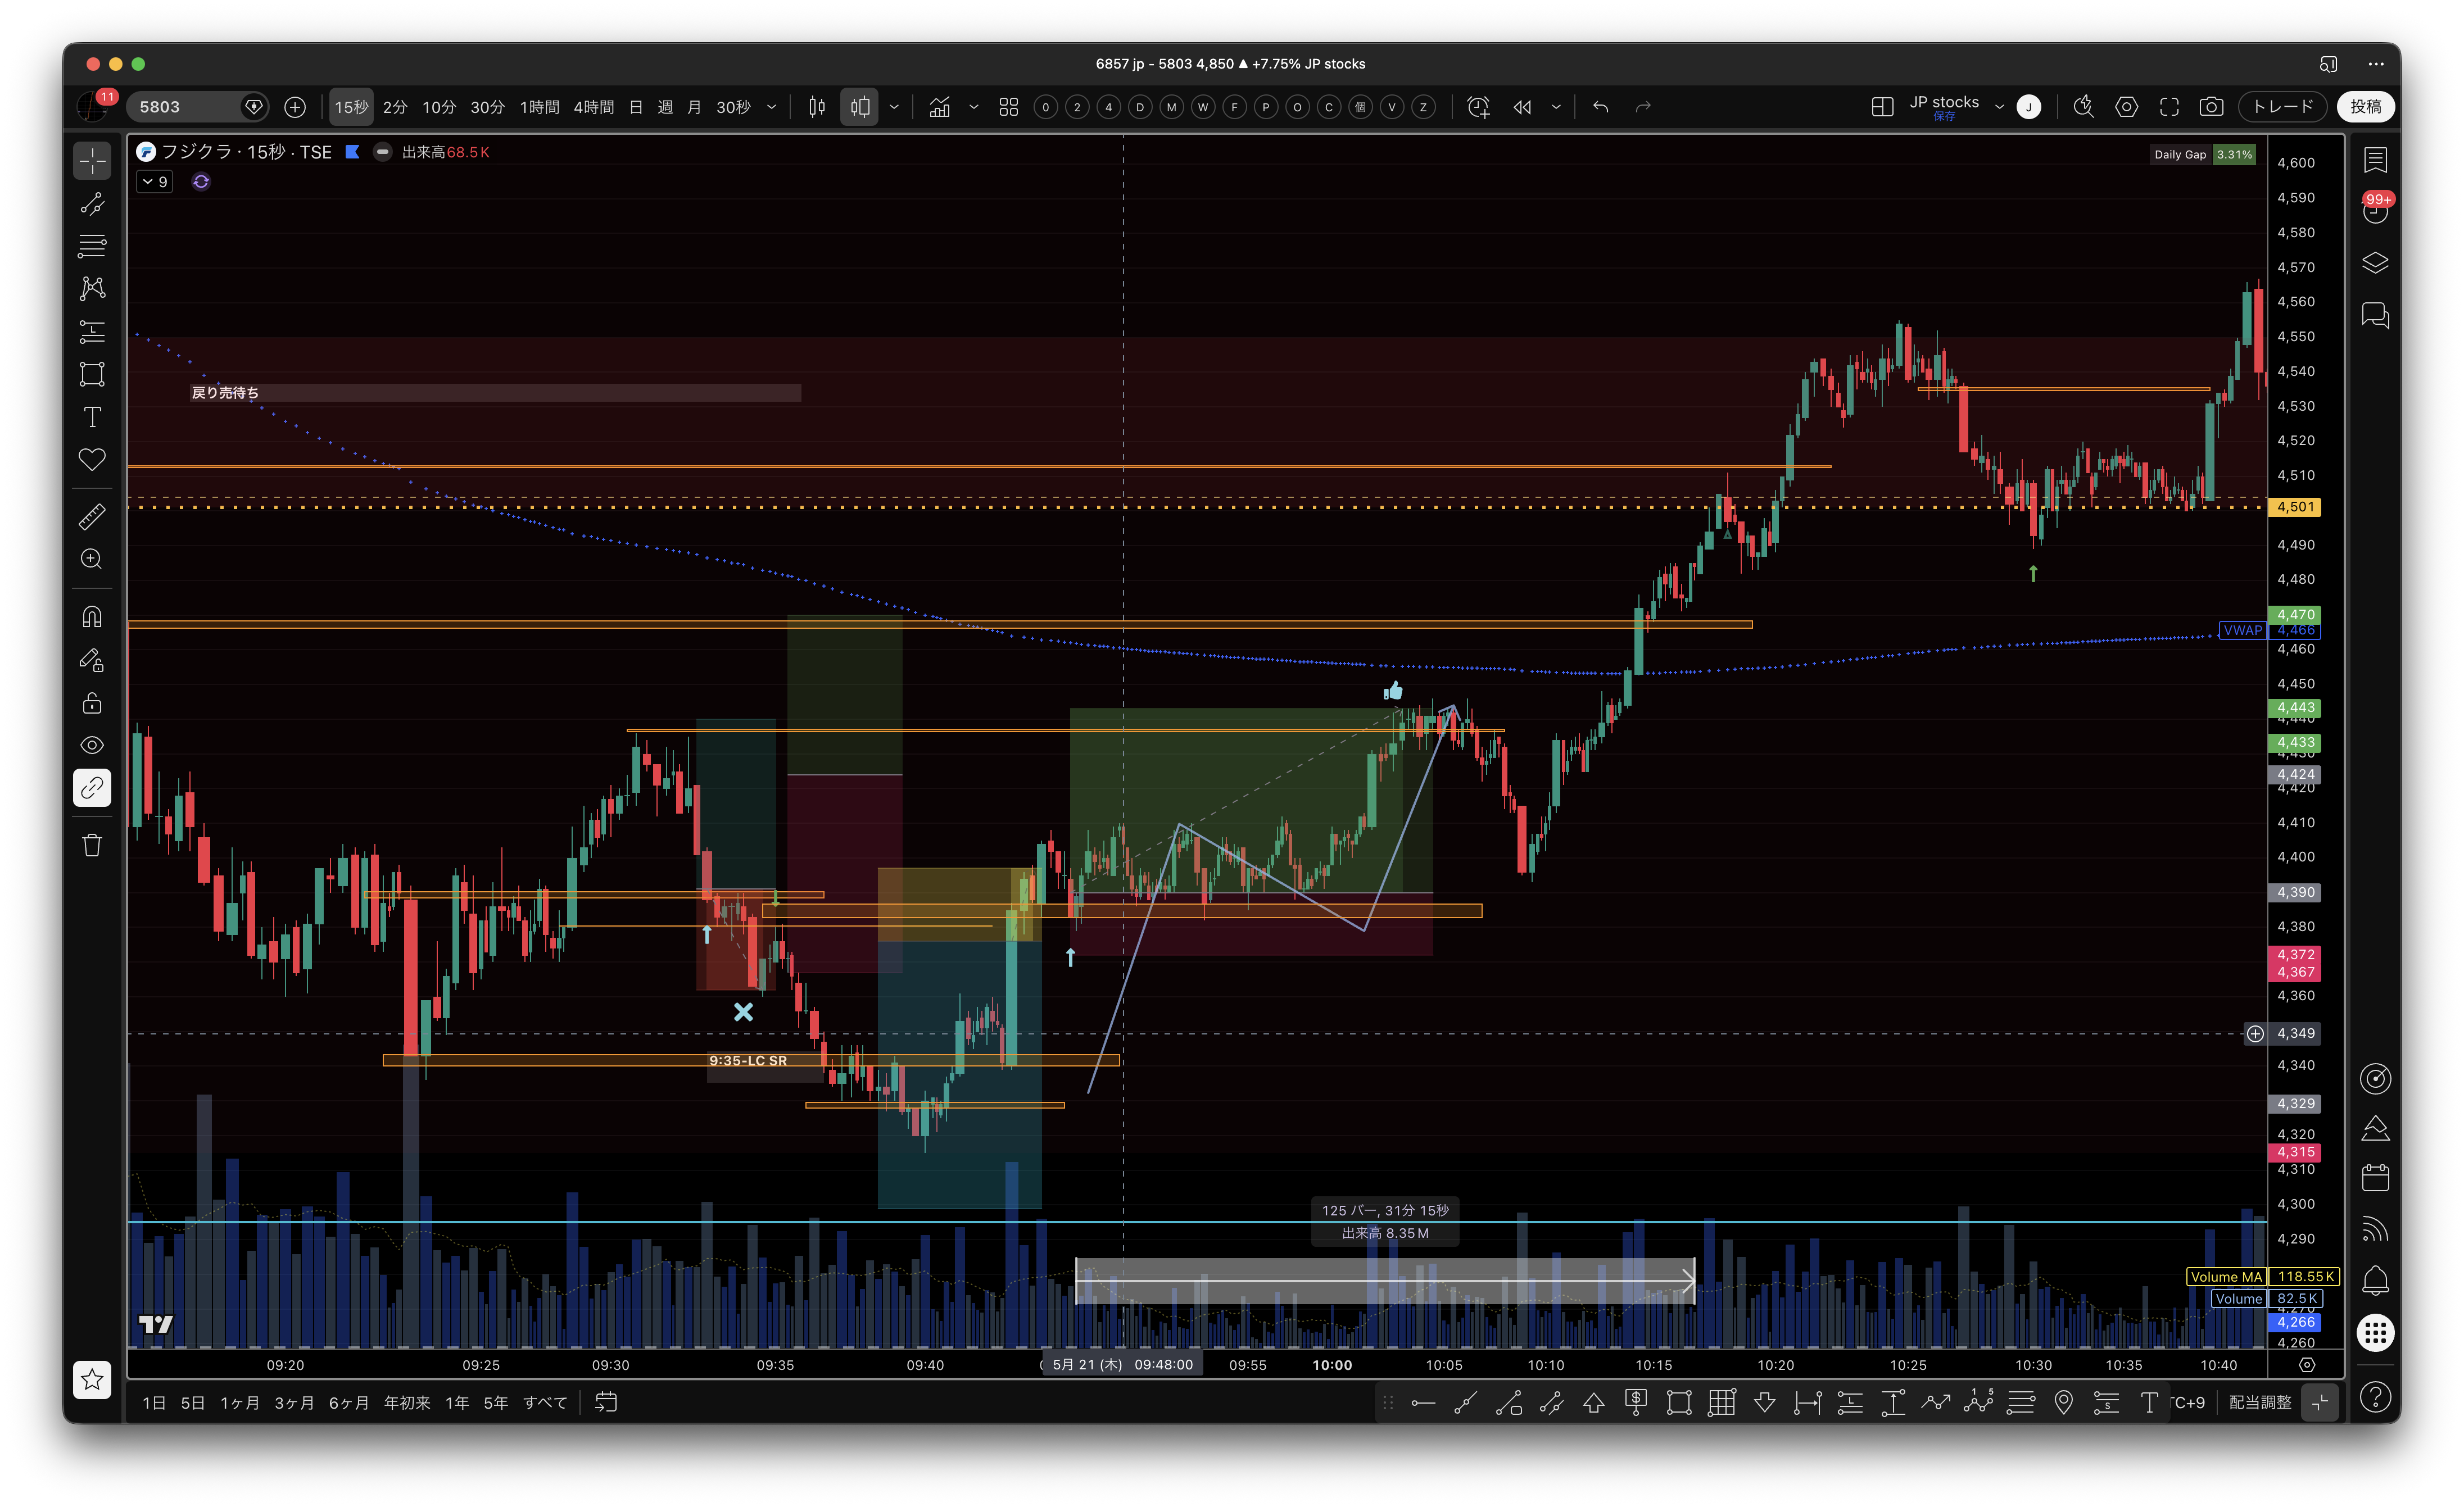Collapse the indicator legend showing 9
This screenshot has height=1507, width=2464.
[x=155, y=182]
